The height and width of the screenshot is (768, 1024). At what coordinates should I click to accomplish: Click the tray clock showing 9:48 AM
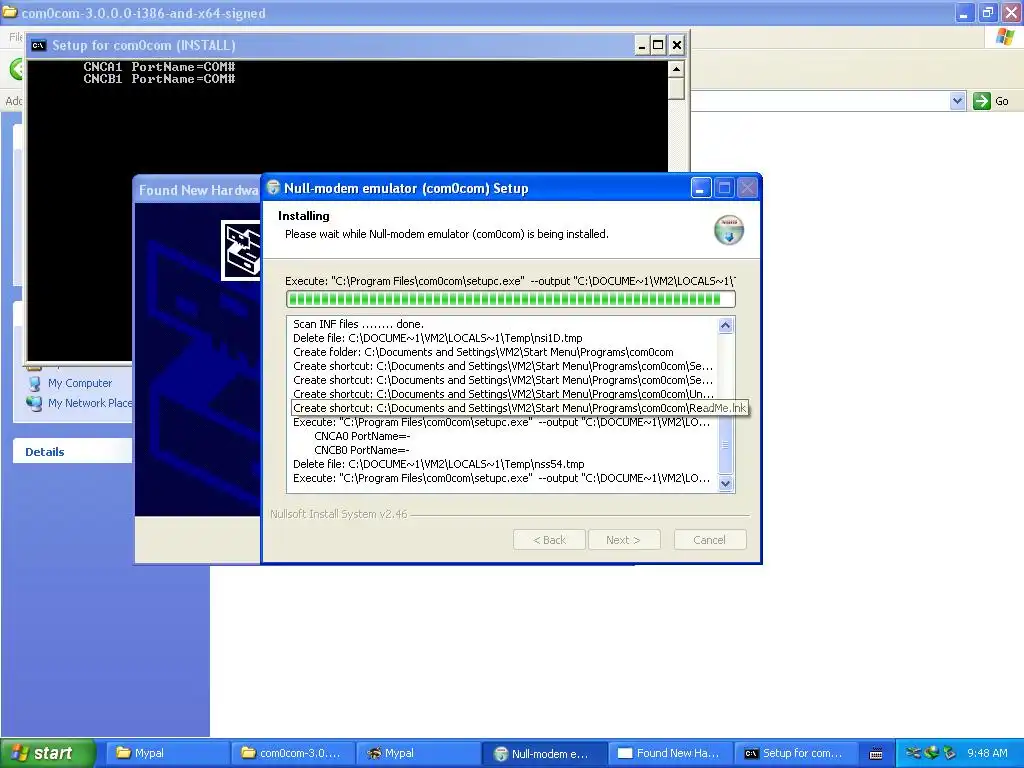pos(987,753)
